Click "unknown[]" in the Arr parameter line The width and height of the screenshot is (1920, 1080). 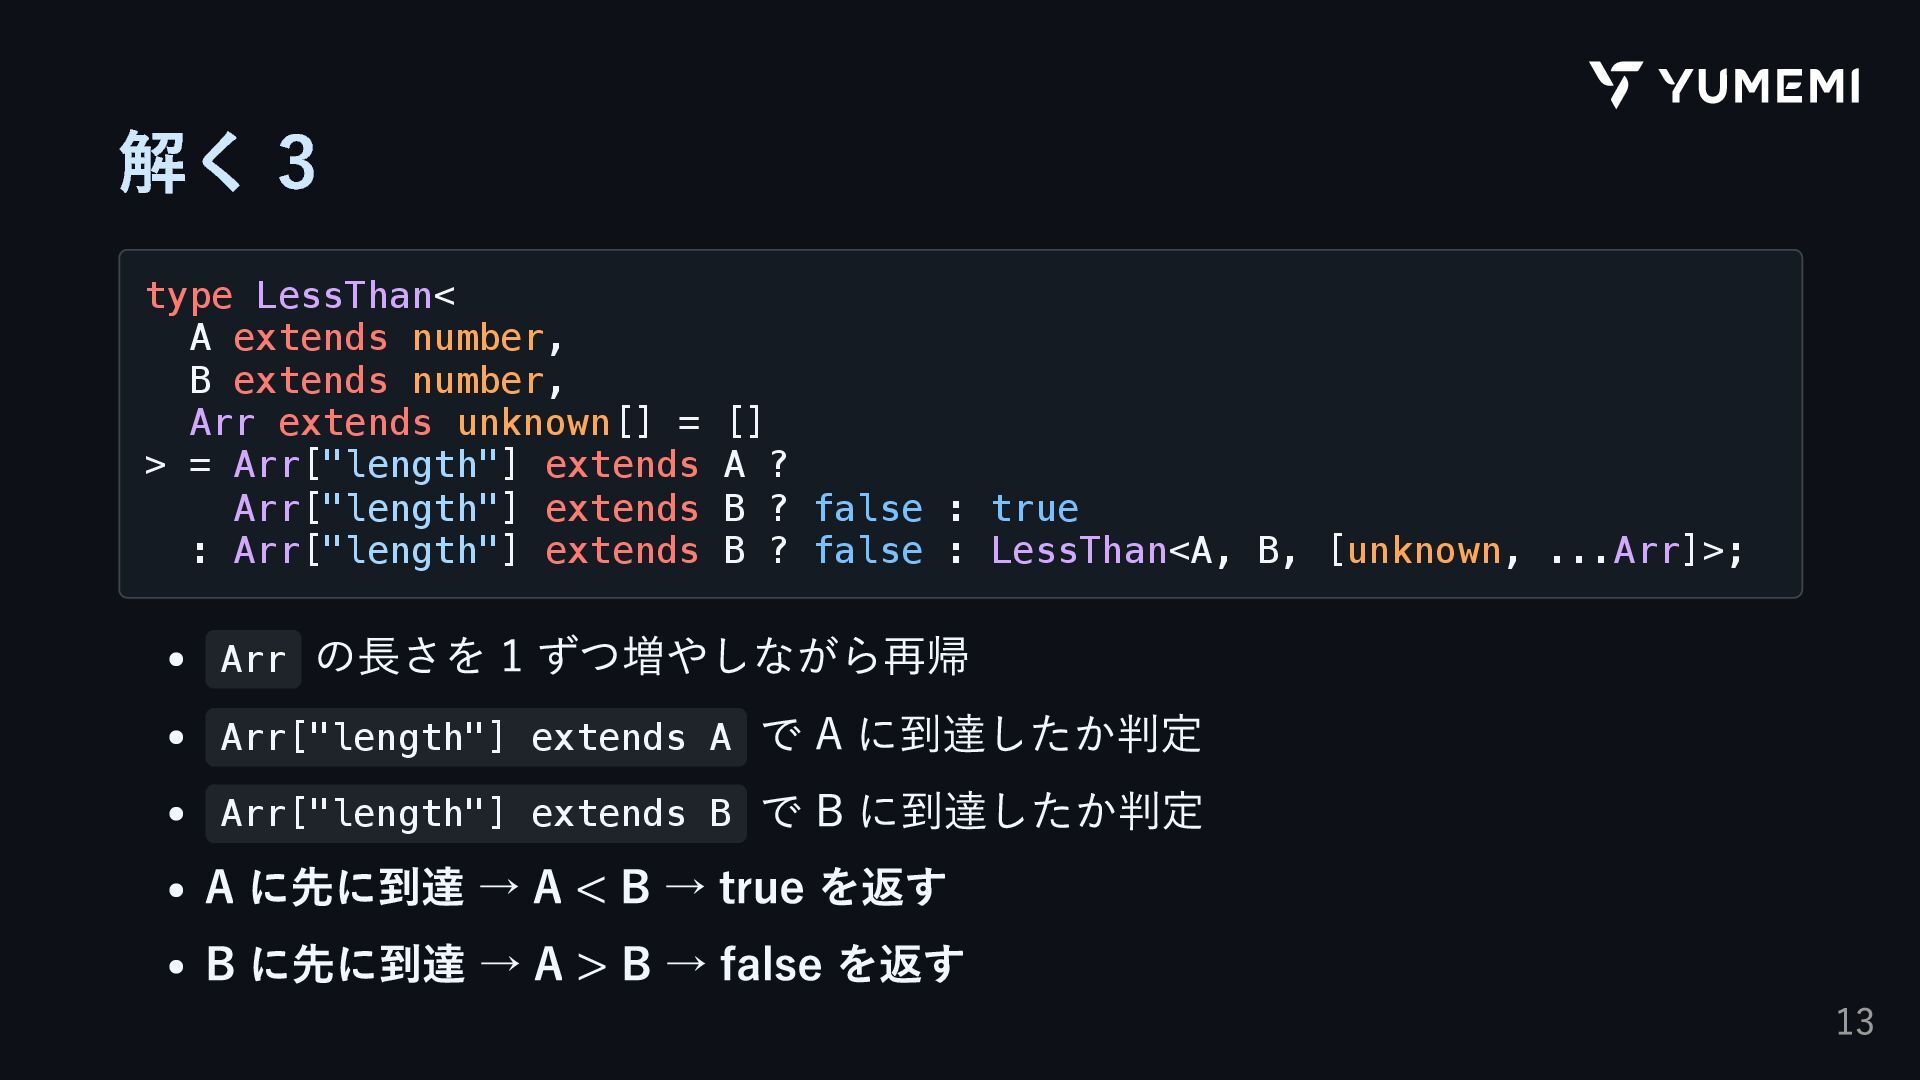(x=554, y=423)
